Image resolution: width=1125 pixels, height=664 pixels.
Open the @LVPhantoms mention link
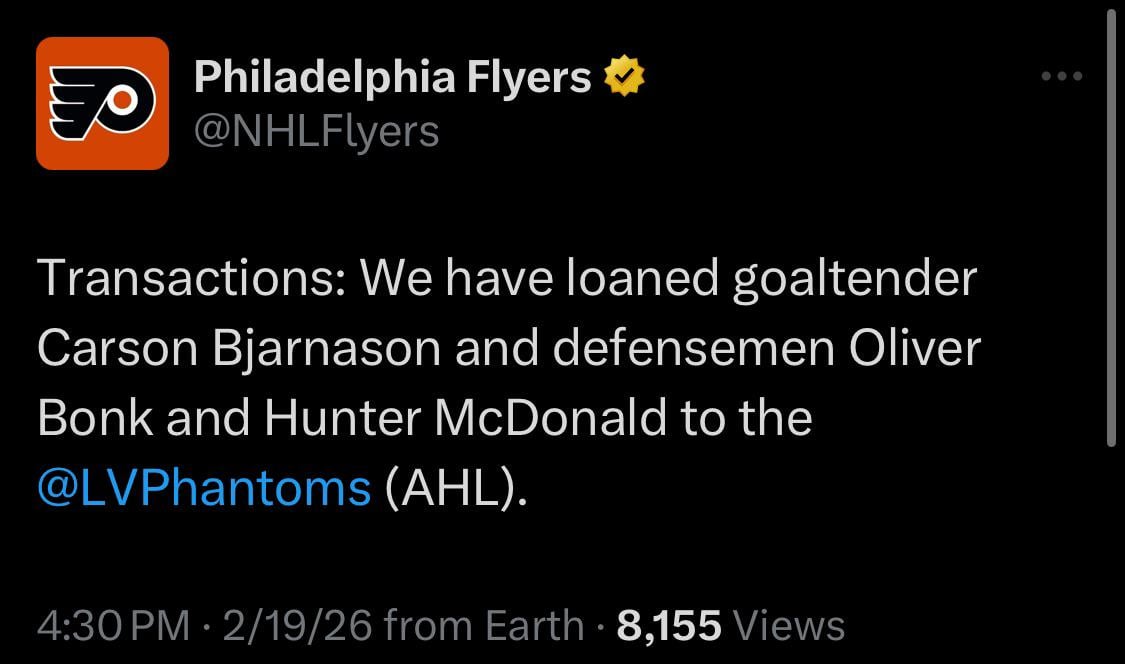[204, 488]
